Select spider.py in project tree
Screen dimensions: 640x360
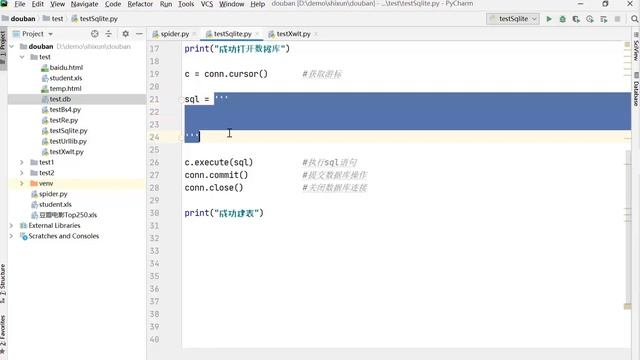53,194
